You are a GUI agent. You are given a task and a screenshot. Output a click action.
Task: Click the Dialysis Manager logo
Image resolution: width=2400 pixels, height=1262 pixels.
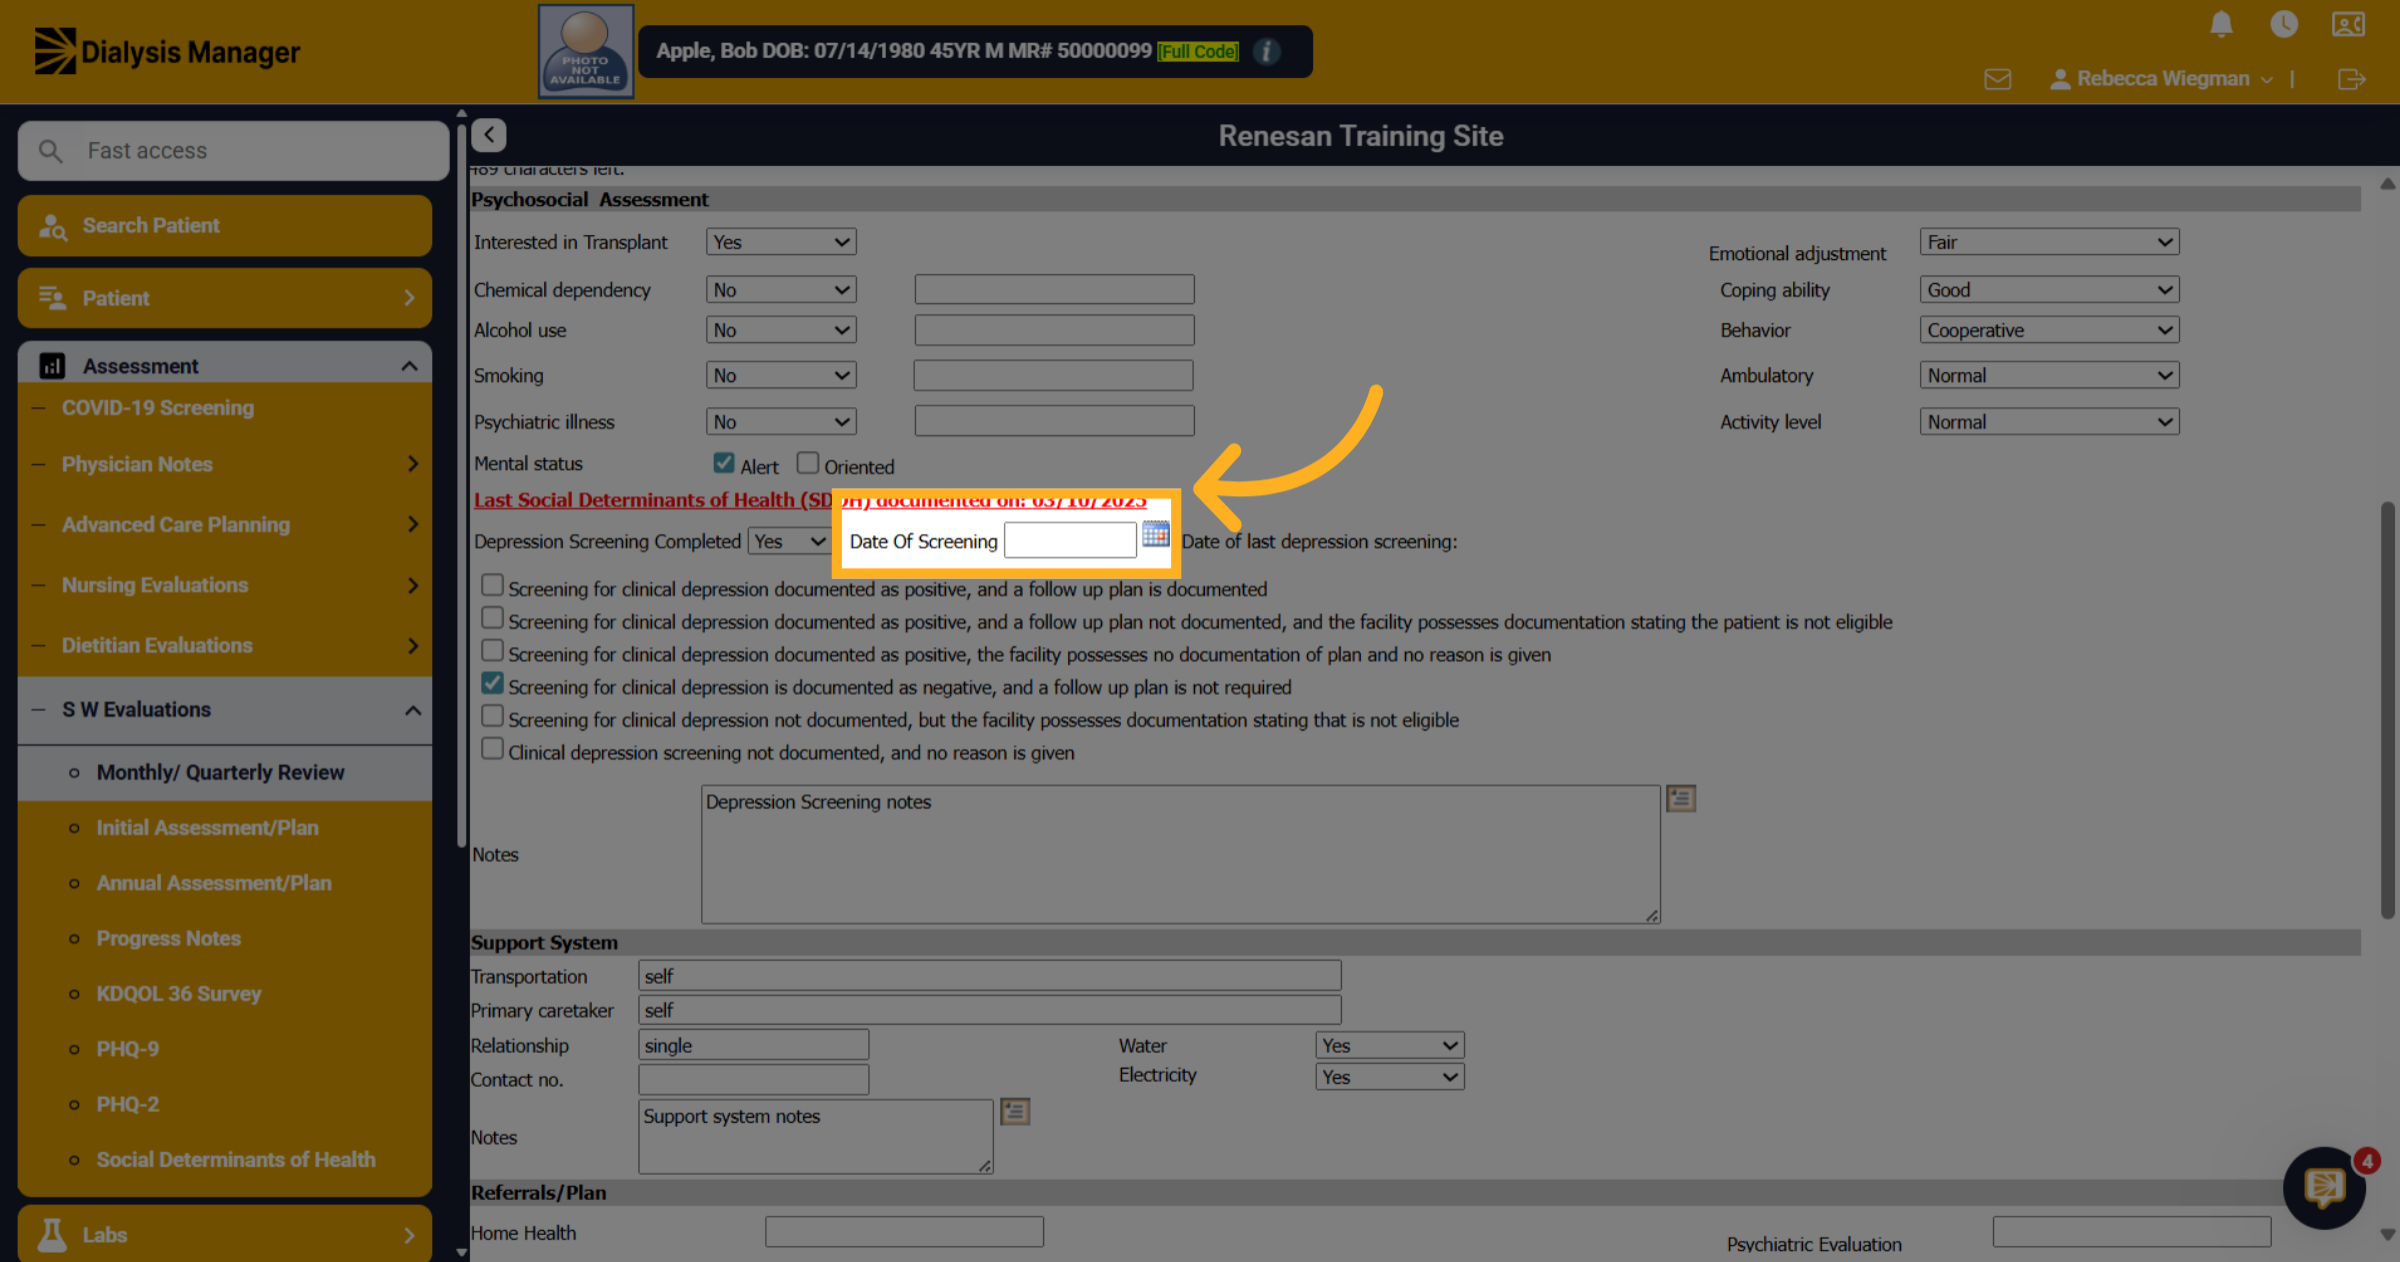tap(167, 51)
